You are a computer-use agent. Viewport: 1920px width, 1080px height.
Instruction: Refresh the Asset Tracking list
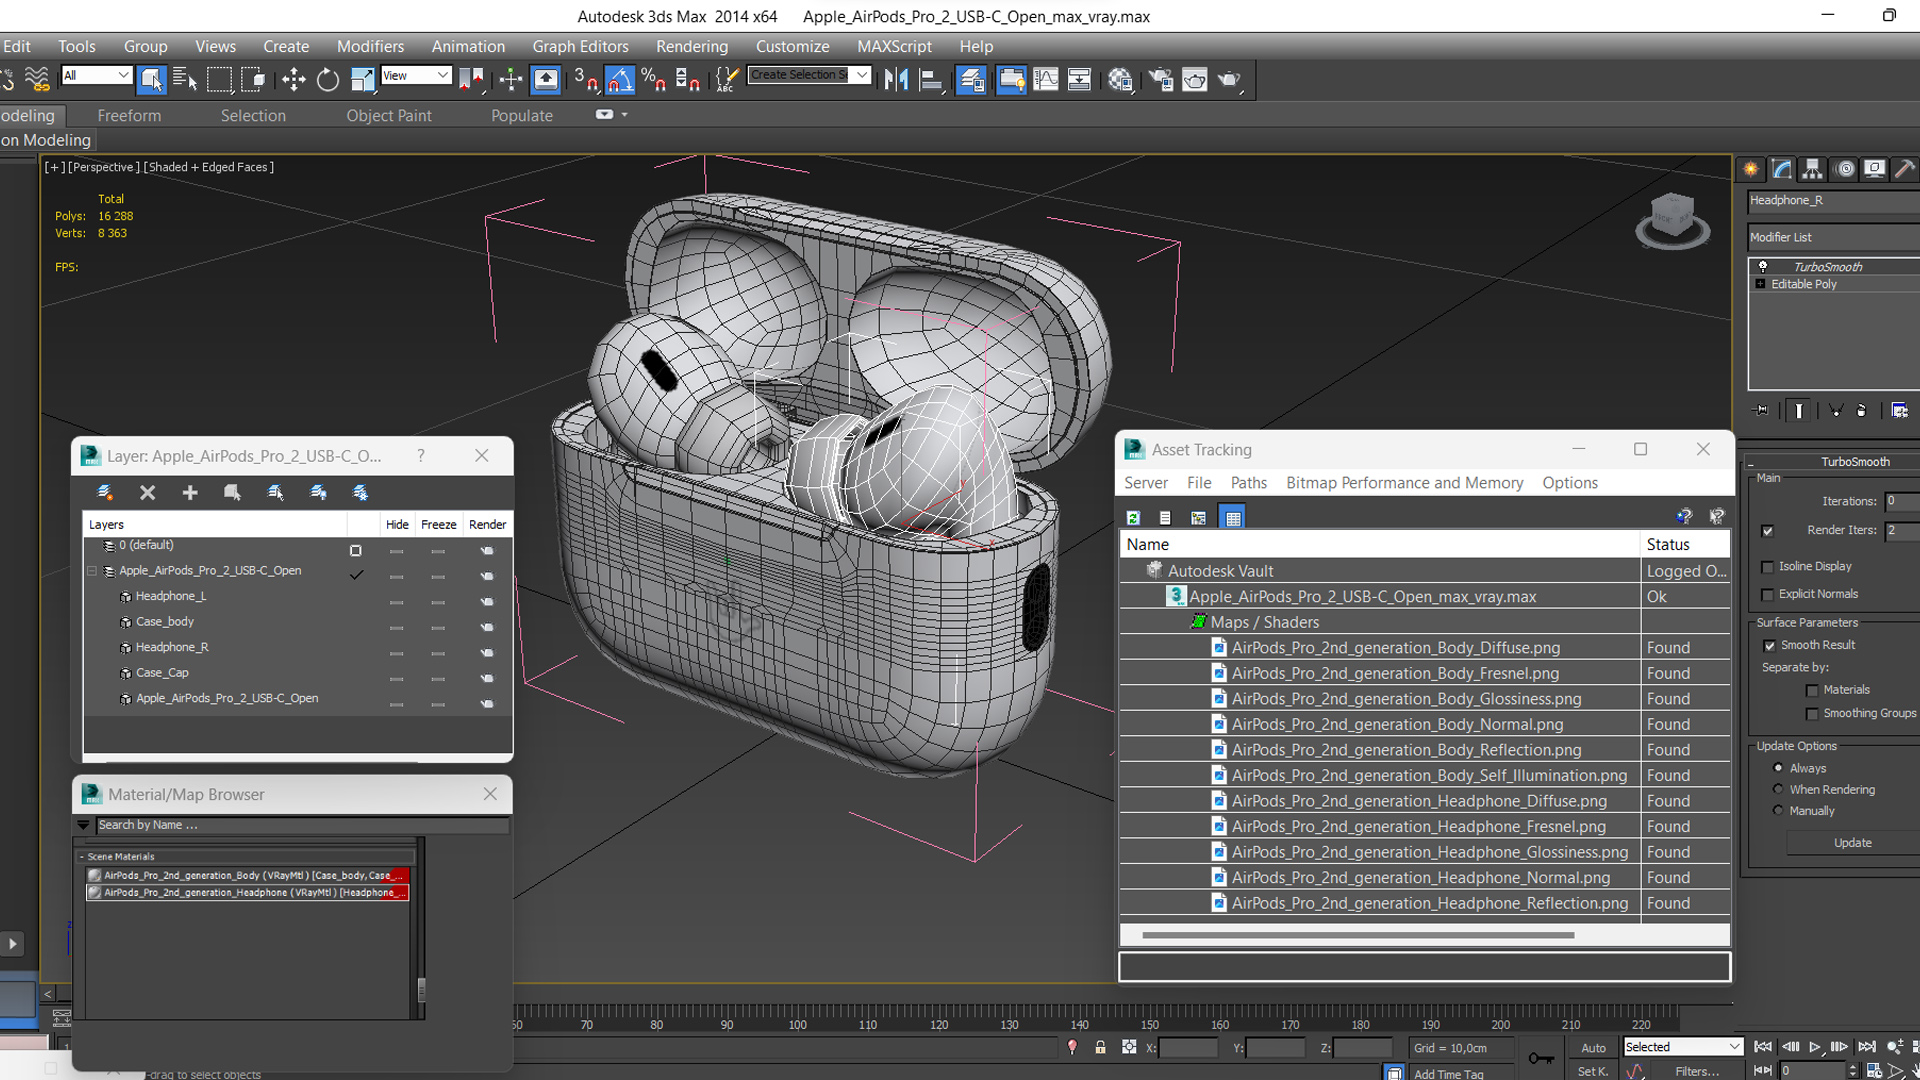pos(1133,518)
